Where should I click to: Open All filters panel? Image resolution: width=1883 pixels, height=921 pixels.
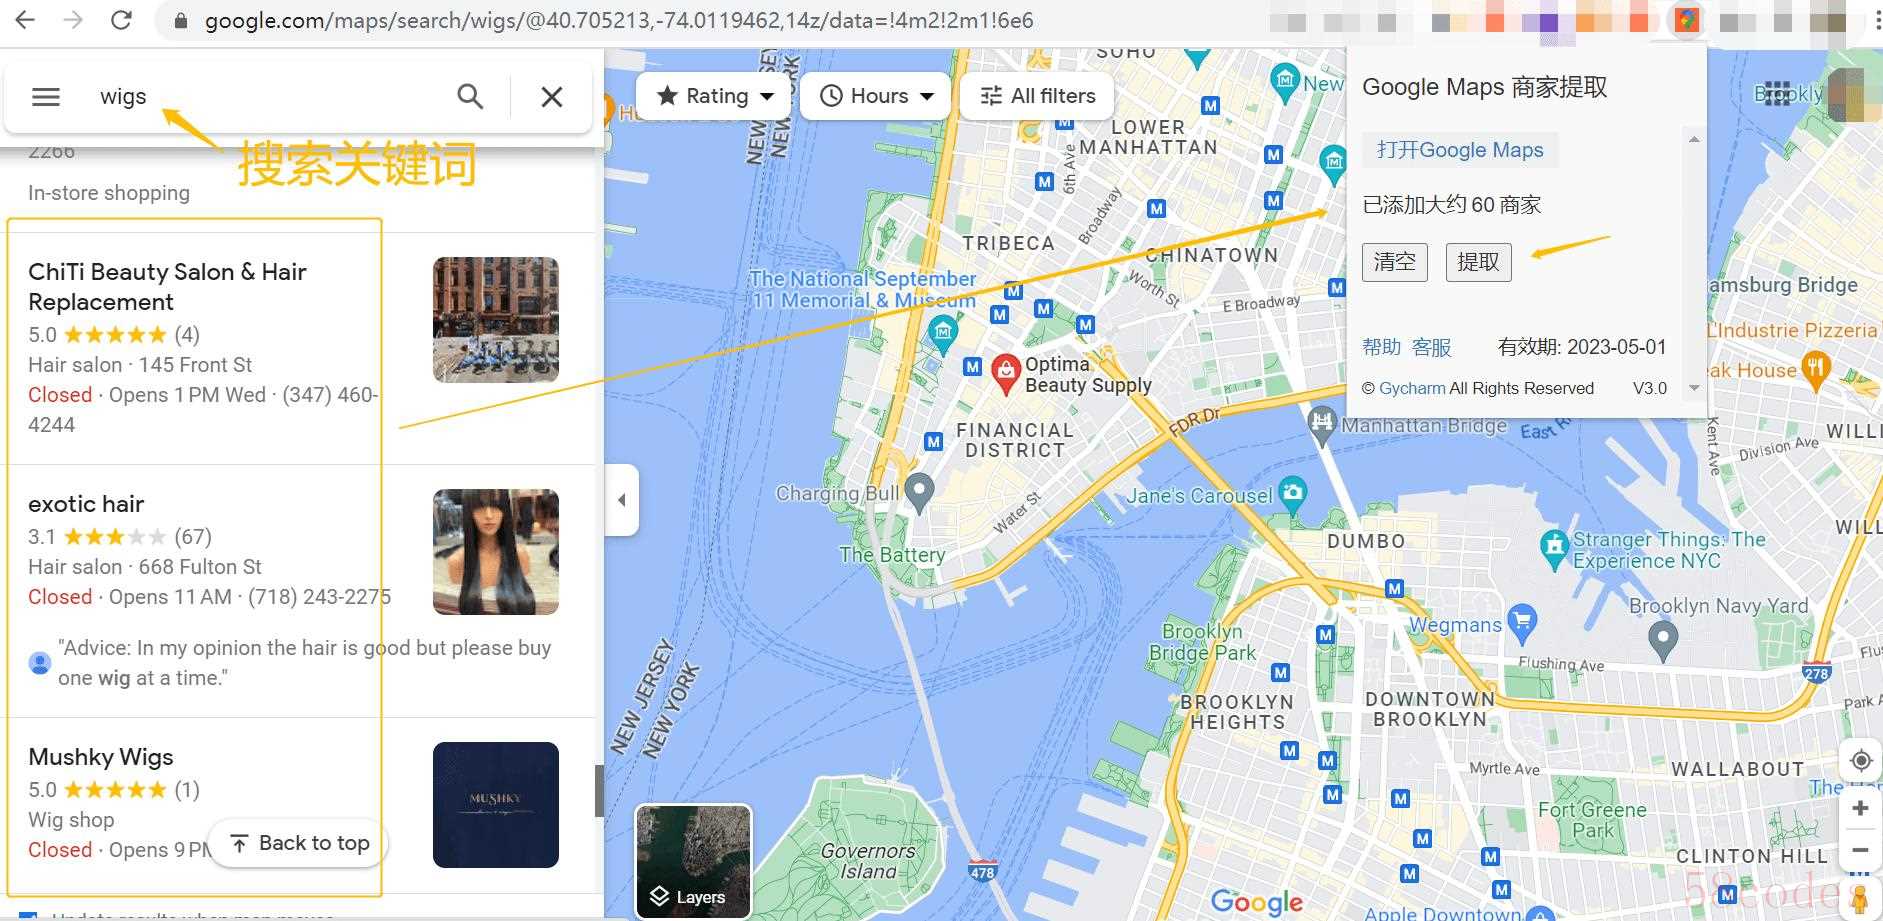tap(1037, 96)
